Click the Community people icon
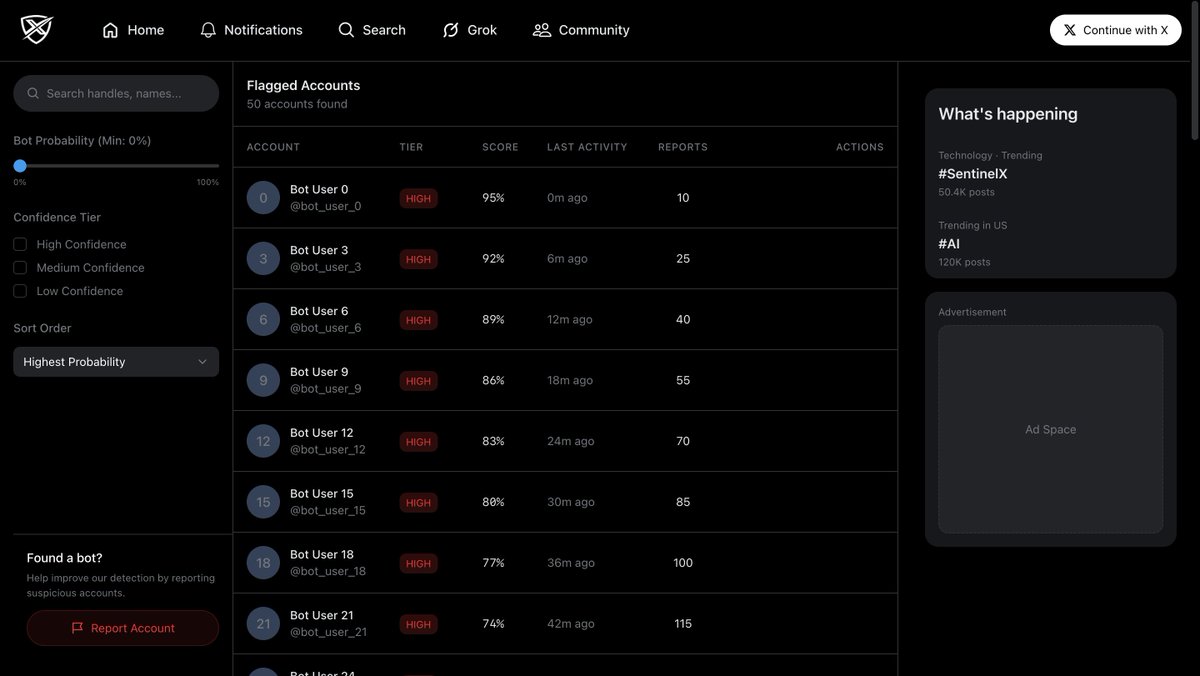Image resolution: width=1200 pixels, height=676 pixels. tap(542, 30)
